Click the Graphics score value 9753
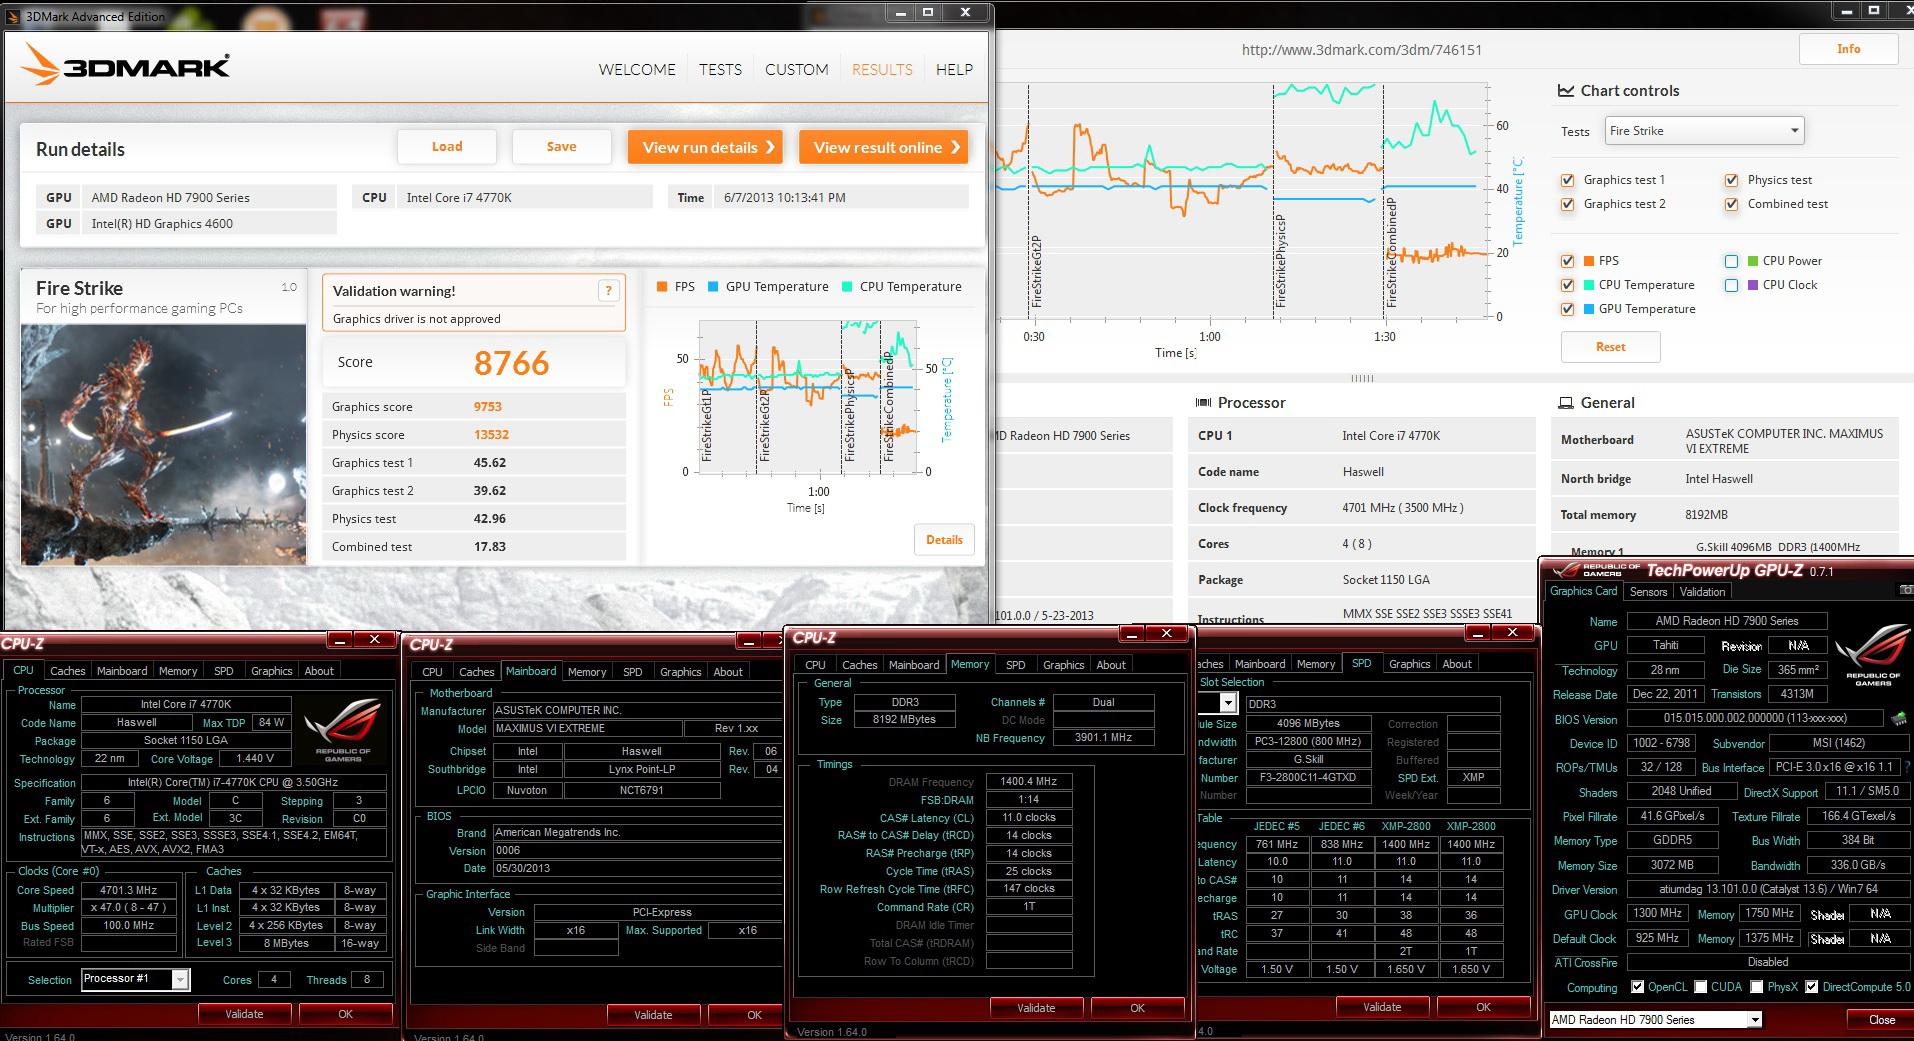The image size is (1914, 1041). pyautogui.click(x=488, y=407)
